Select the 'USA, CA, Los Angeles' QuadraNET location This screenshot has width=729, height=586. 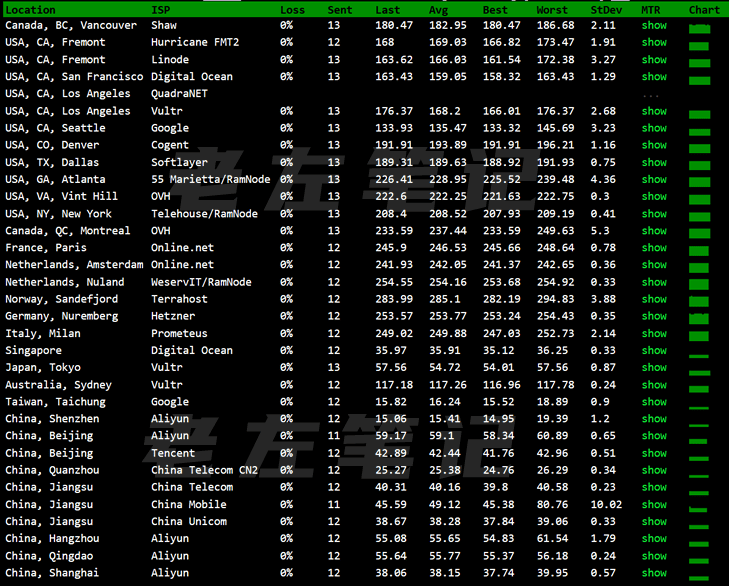click(x=68, y=94)
